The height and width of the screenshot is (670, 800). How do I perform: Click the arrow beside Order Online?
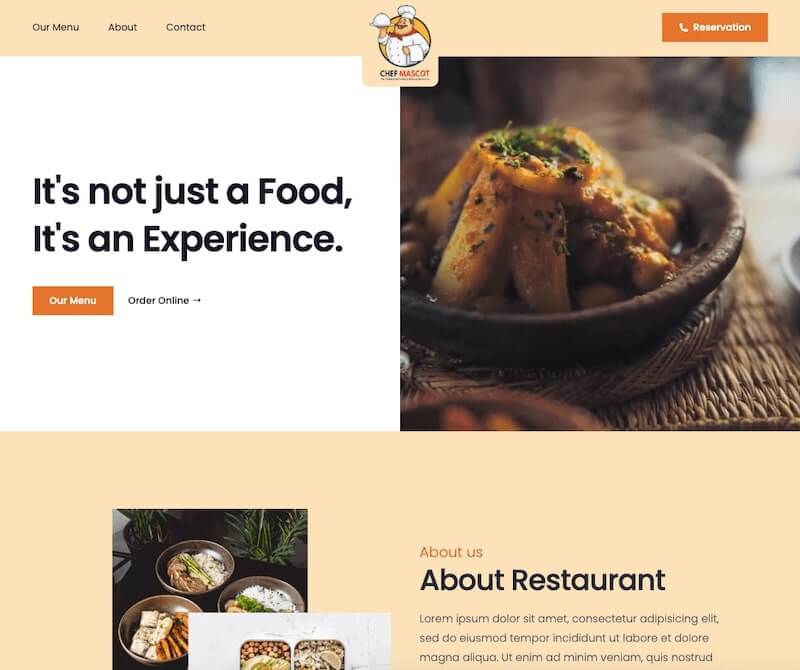point(197,301)
